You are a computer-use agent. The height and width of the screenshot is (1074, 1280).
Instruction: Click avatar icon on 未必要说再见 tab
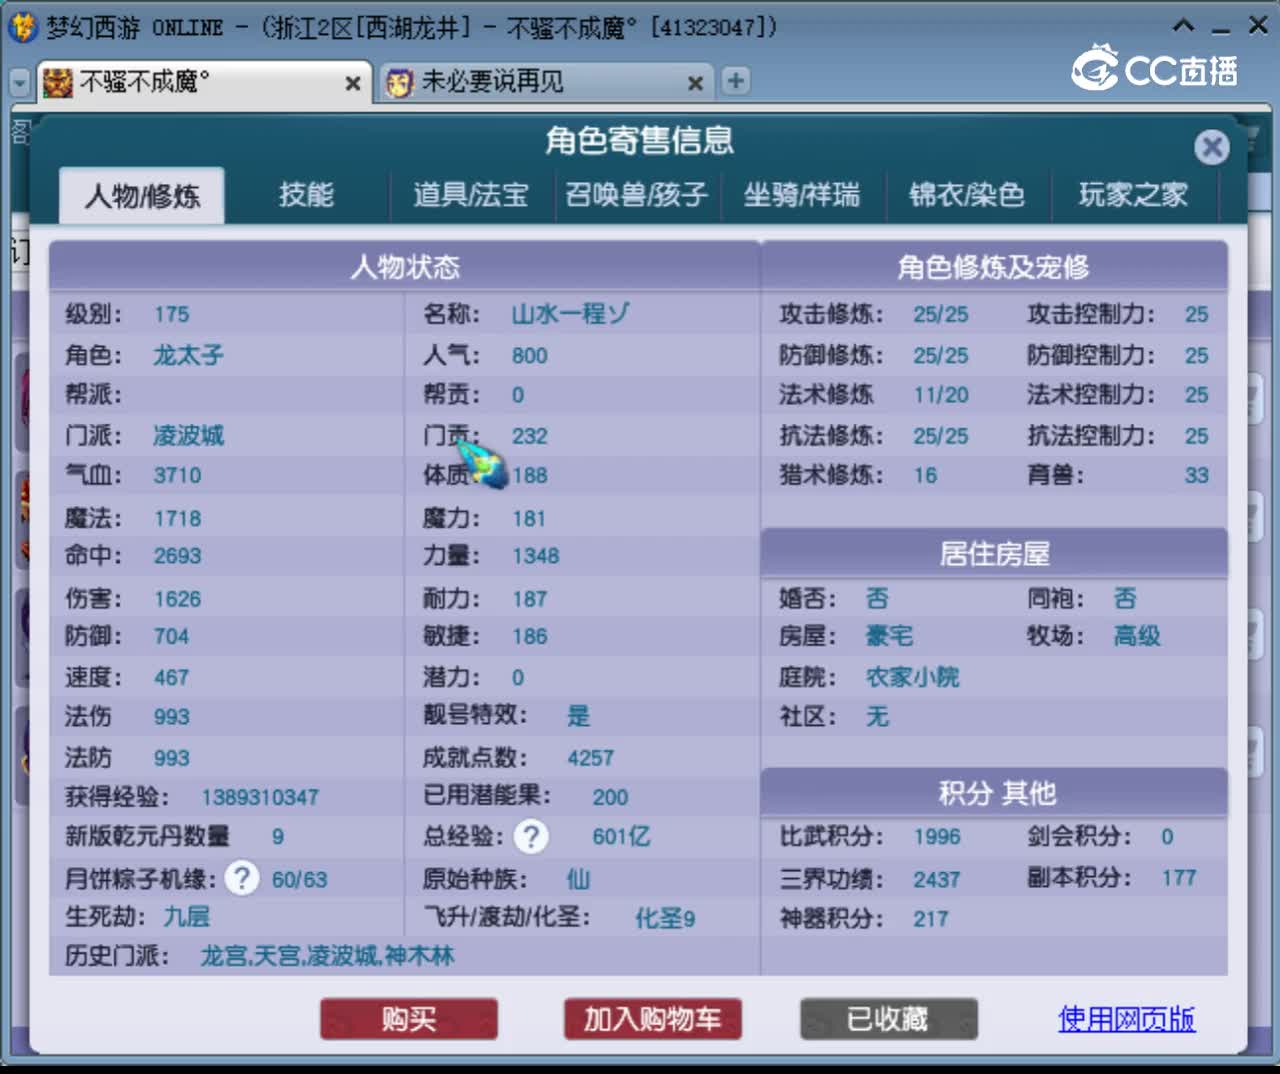(x=400, y=82)
